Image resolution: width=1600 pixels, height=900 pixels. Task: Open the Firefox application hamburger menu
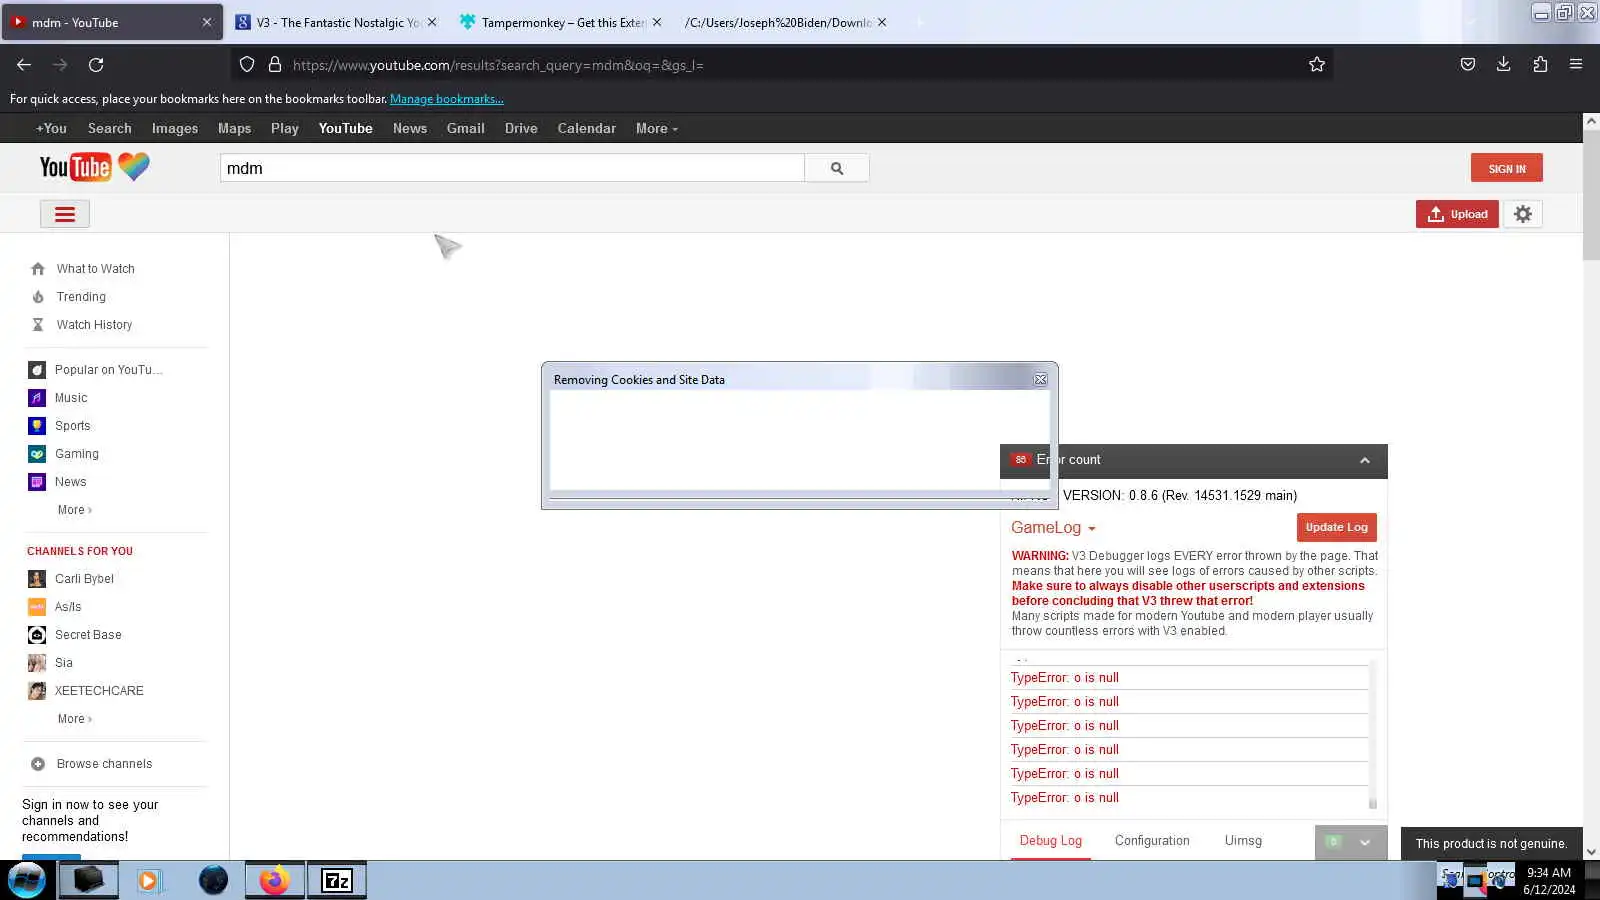(1576, 65)
